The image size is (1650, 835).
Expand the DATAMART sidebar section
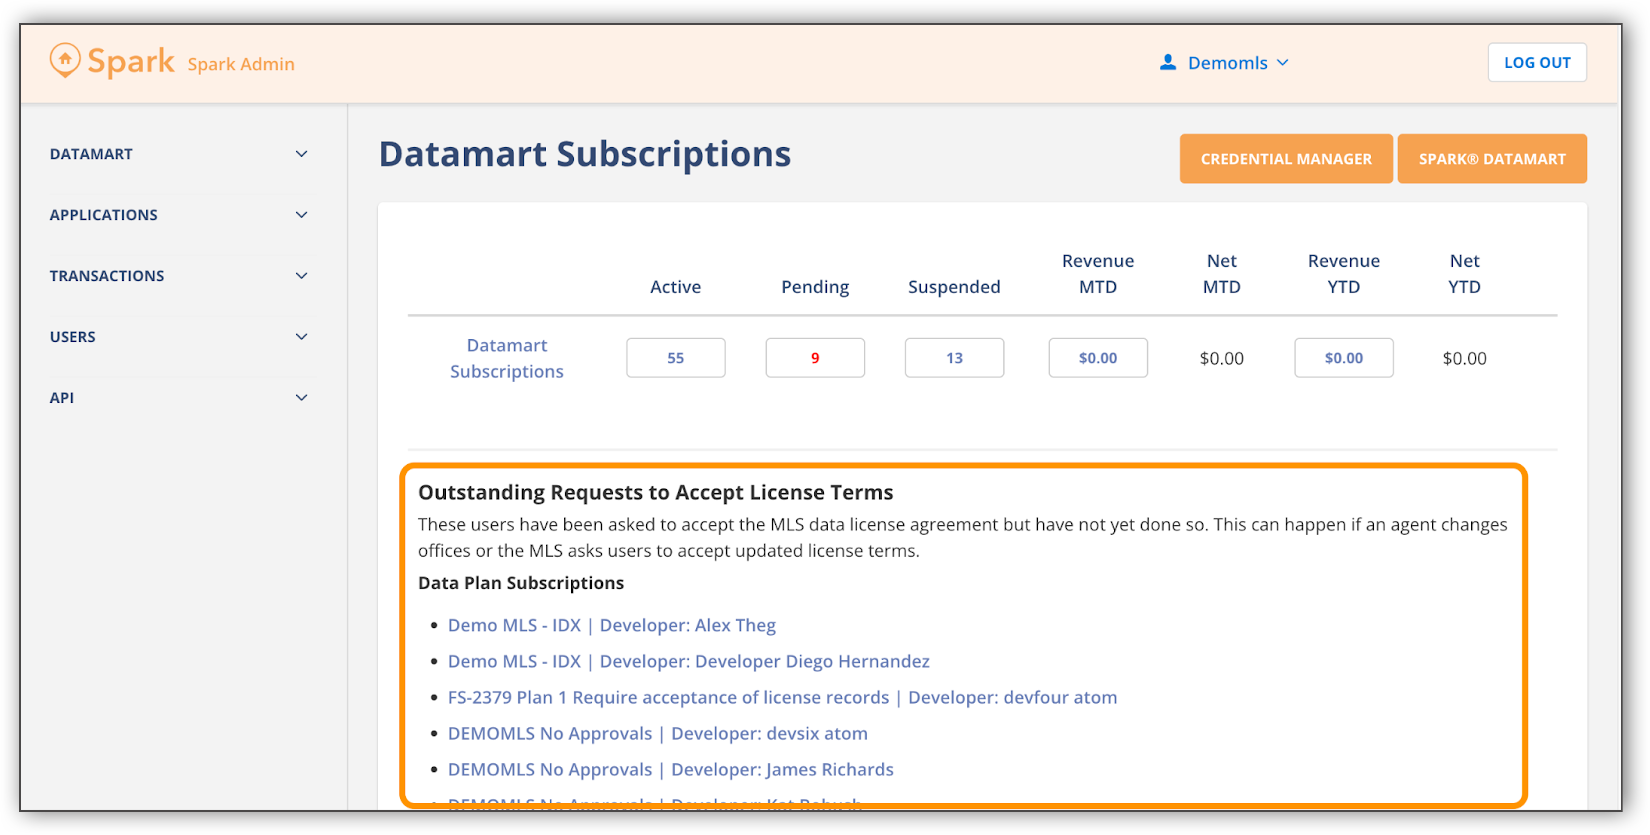pos(179,154)
